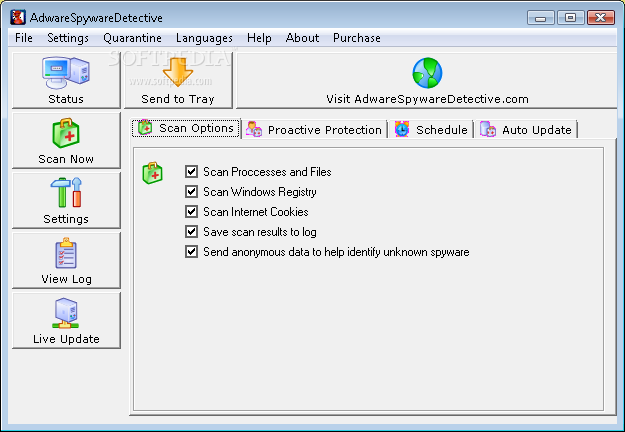Image resolution: width=625 pixels, height=432 pixels.
Task: Open the Help menu
Action: pyautogui.click(x=259, y=38)
